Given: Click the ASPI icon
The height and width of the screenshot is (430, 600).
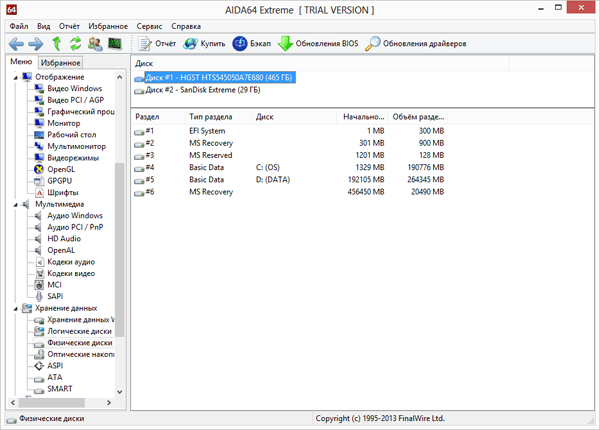Looking at the screenshot, I should 39,366.
